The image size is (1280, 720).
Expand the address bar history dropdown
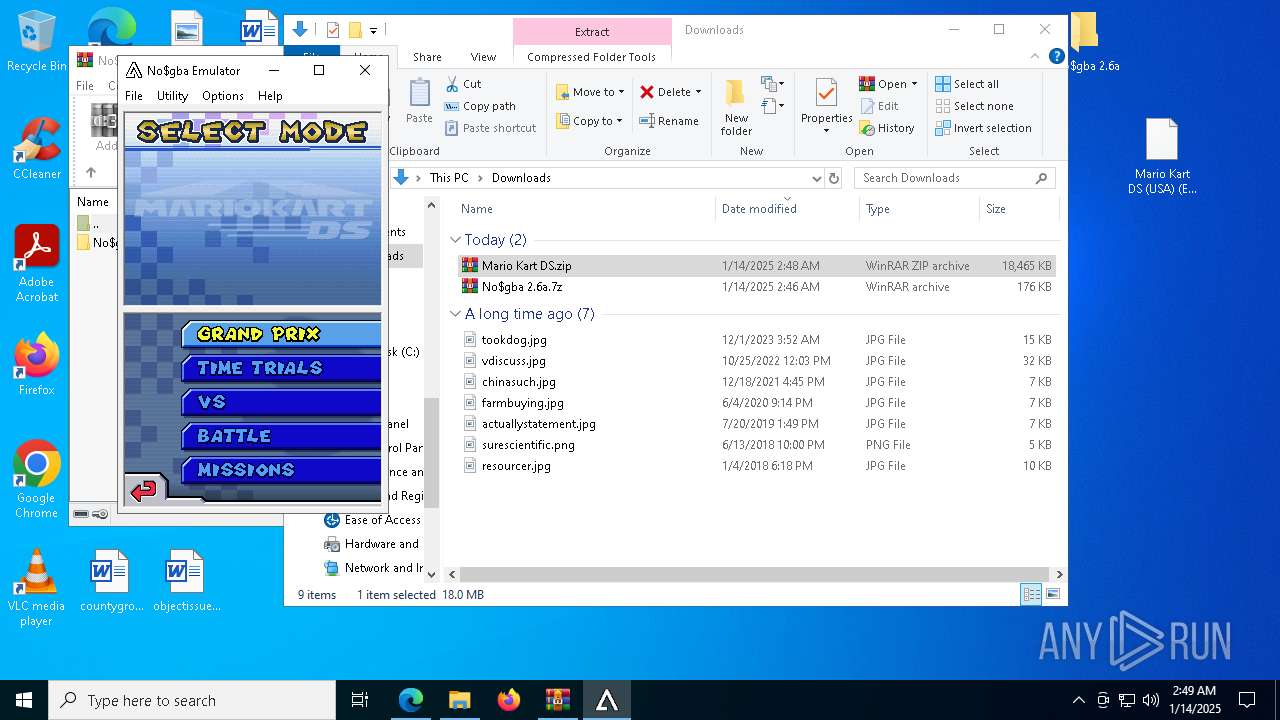[816, 178]
